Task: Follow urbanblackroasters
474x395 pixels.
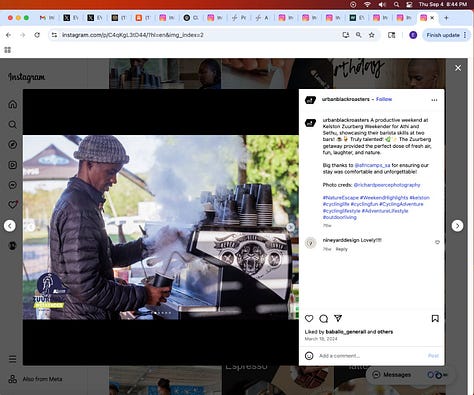Action: pos(384,99)
